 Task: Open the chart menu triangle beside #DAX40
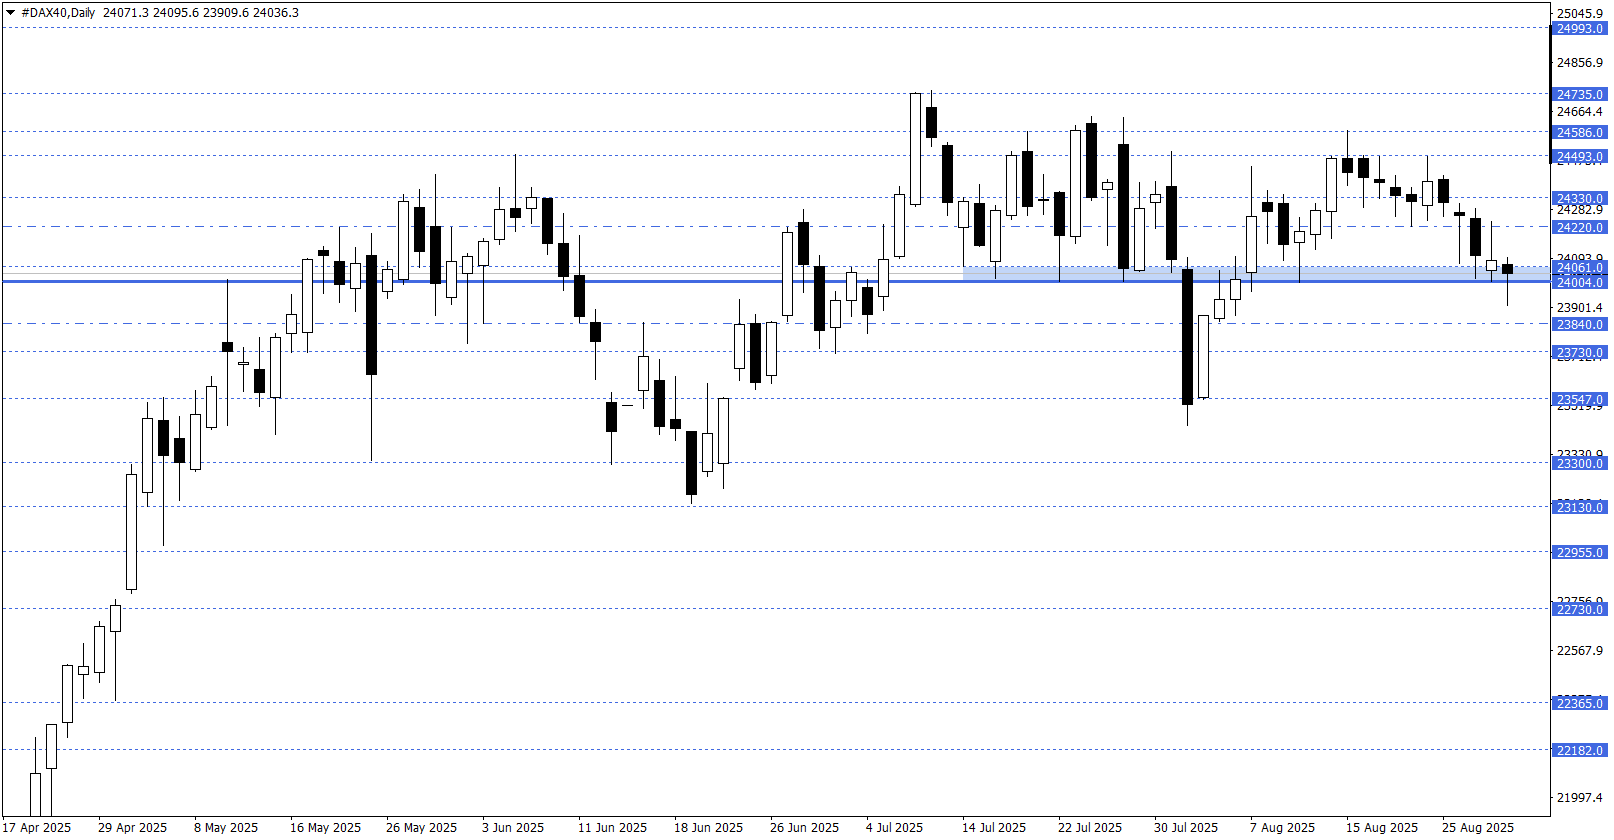click(10, 13)
